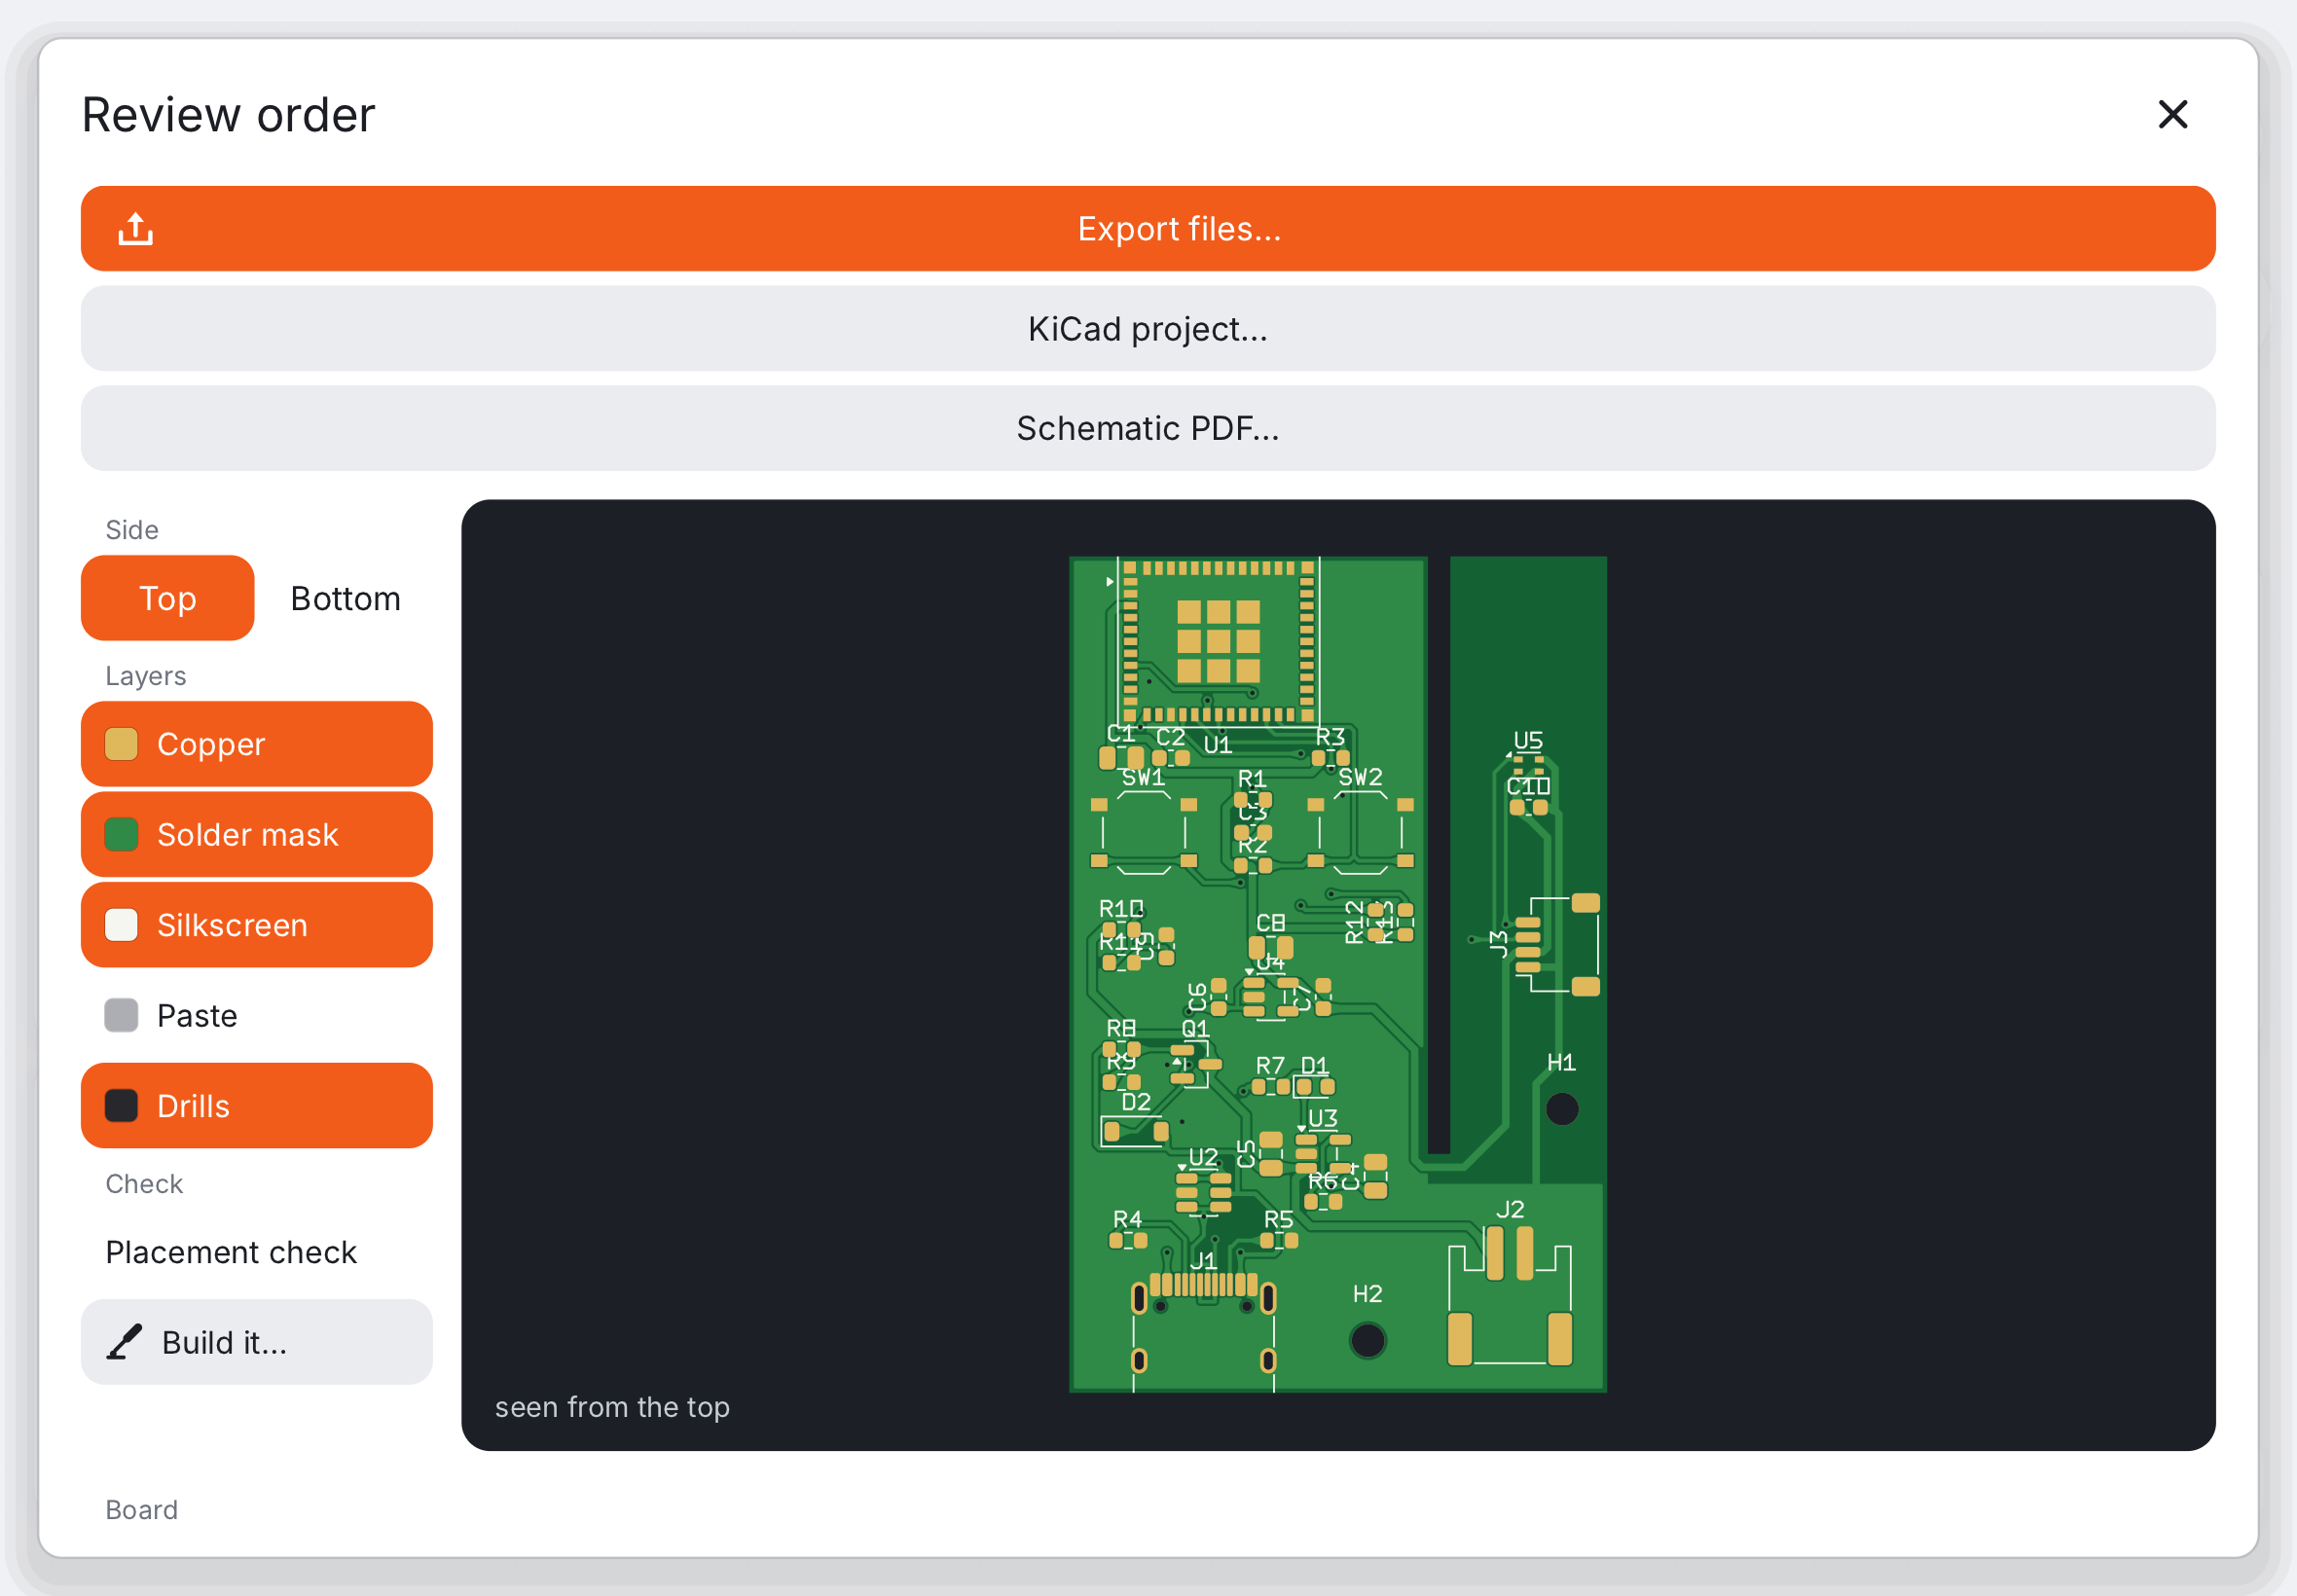Close the Review order dialog
2297x1596 pixels.
point(2172,115)
